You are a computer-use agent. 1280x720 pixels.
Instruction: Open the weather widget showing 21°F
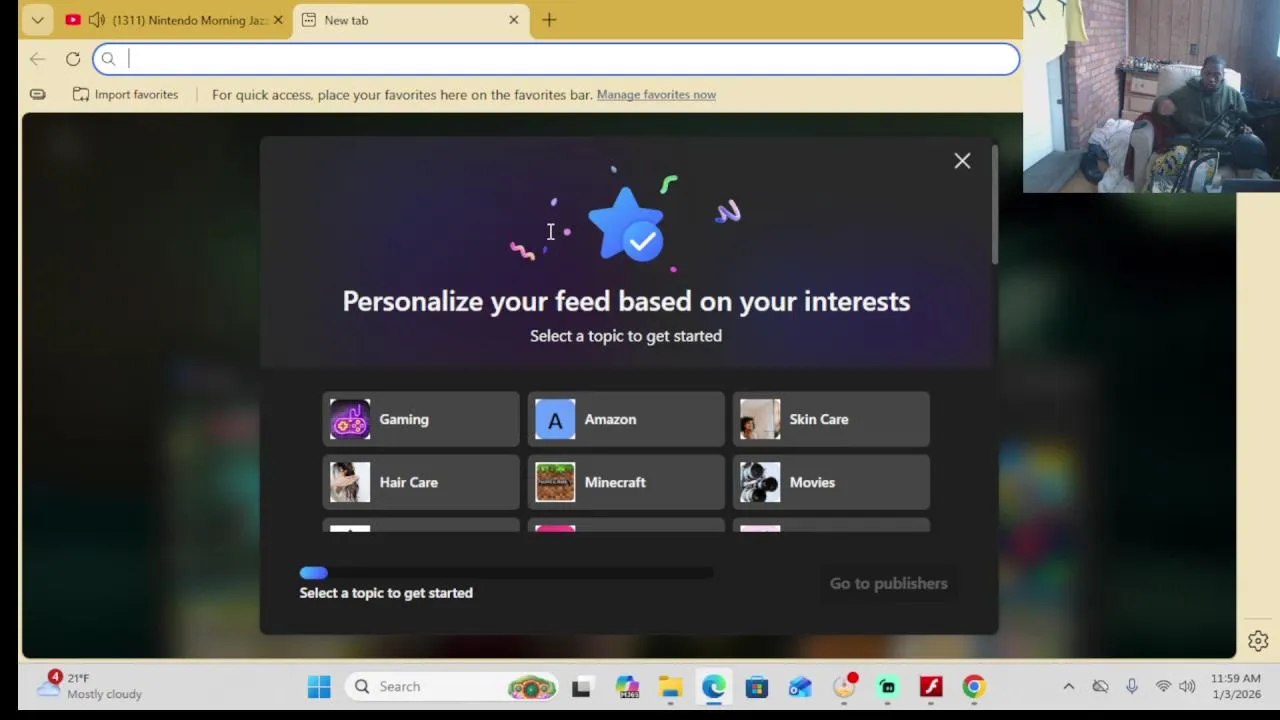[90, 686]
